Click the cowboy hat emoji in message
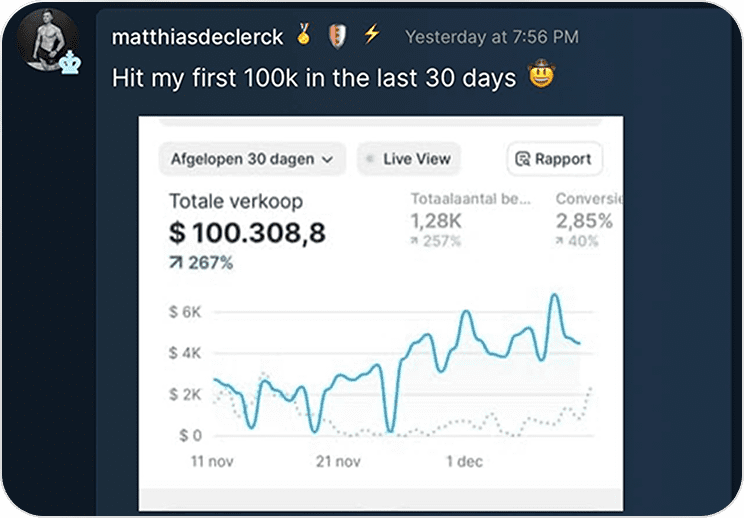 (541, 74)
